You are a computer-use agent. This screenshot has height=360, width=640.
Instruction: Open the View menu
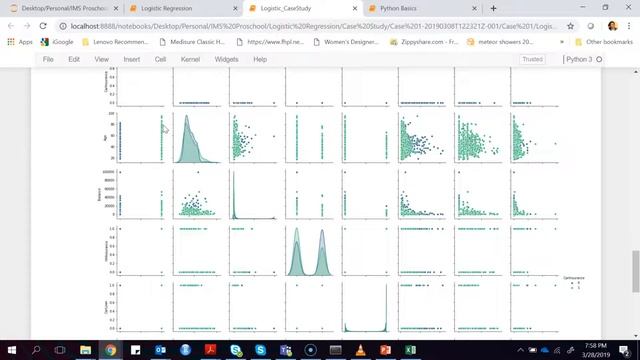[102, 59]
